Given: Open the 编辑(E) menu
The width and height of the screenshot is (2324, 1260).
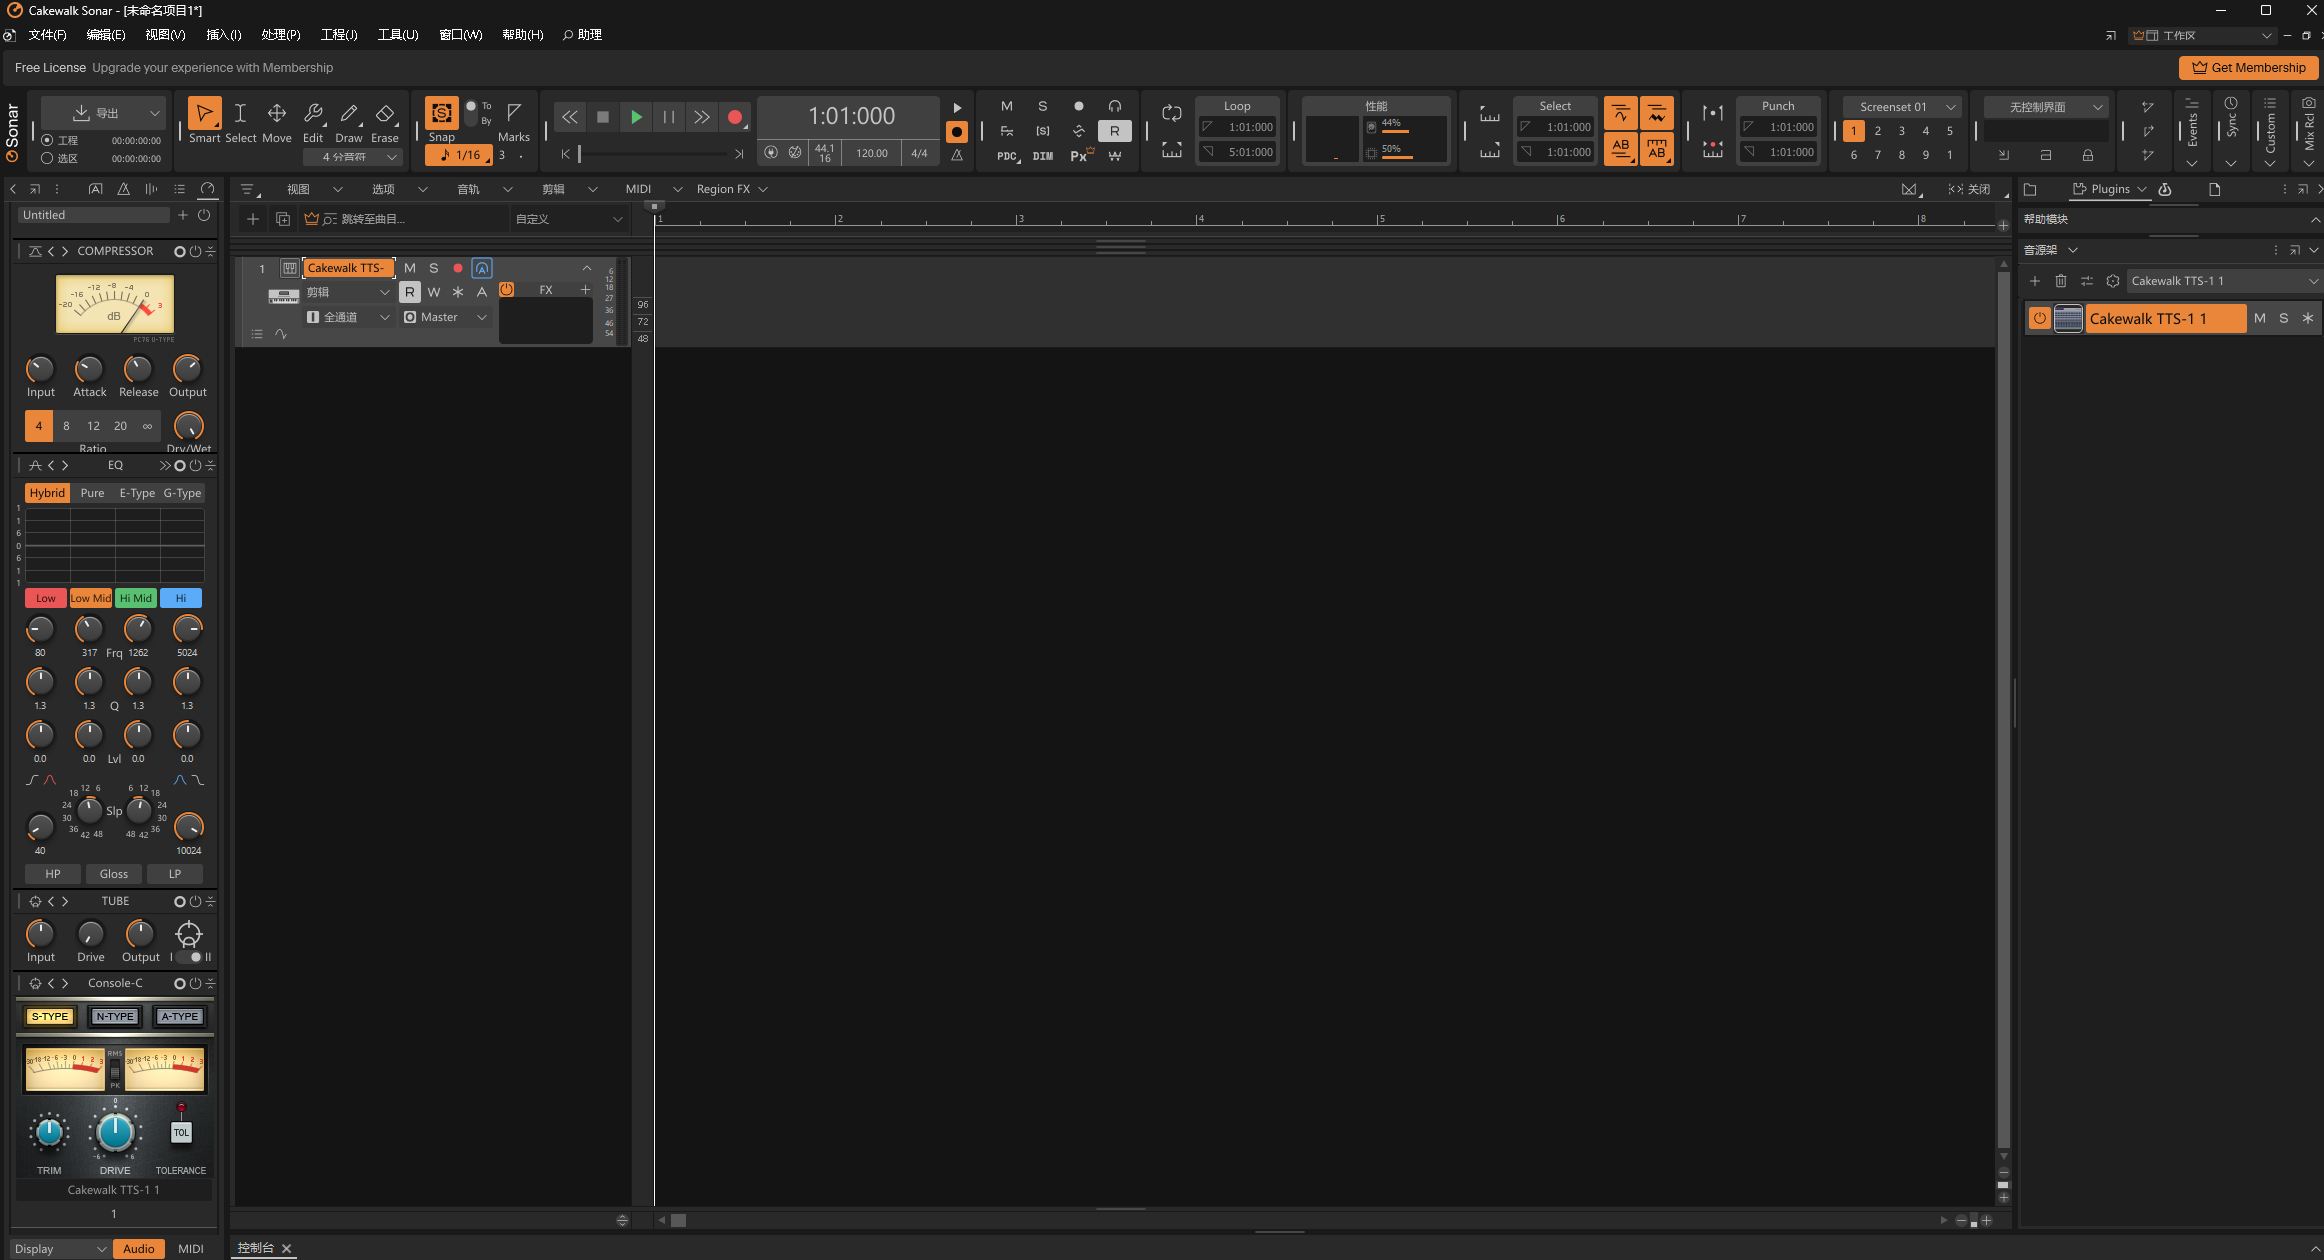Looking at the screenshot, I should click(x=106, y=35).
